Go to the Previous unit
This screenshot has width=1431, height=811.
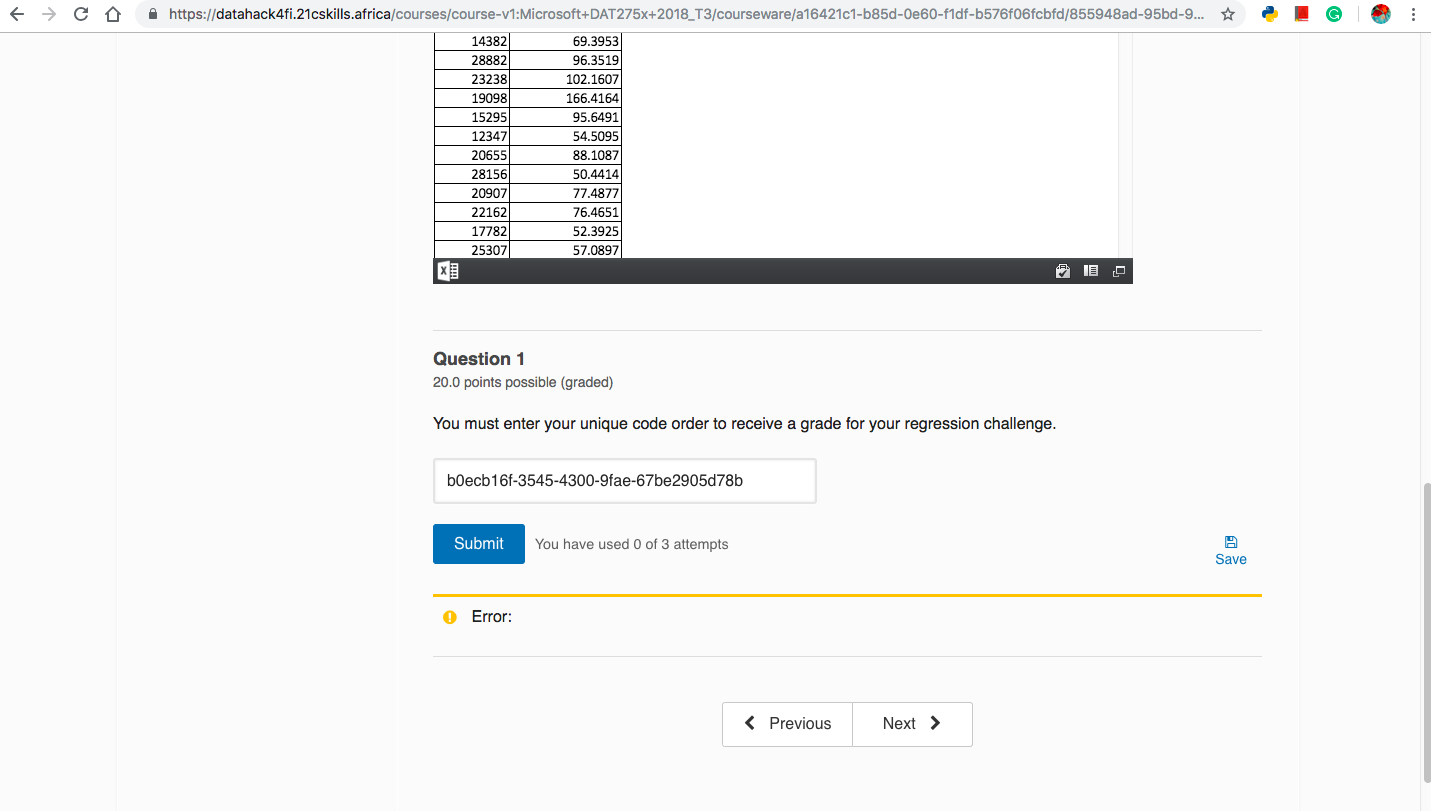tap(788, 724)
